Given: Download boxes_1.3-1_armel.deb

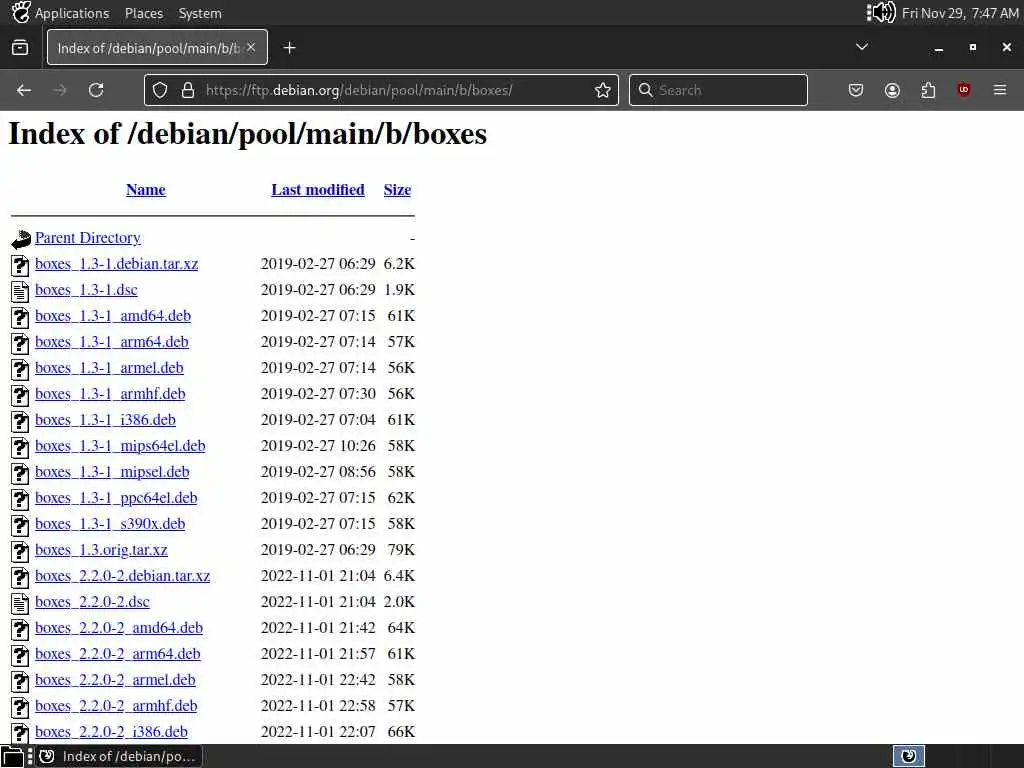Looking at the screenshot, I should tap(109, 368).
